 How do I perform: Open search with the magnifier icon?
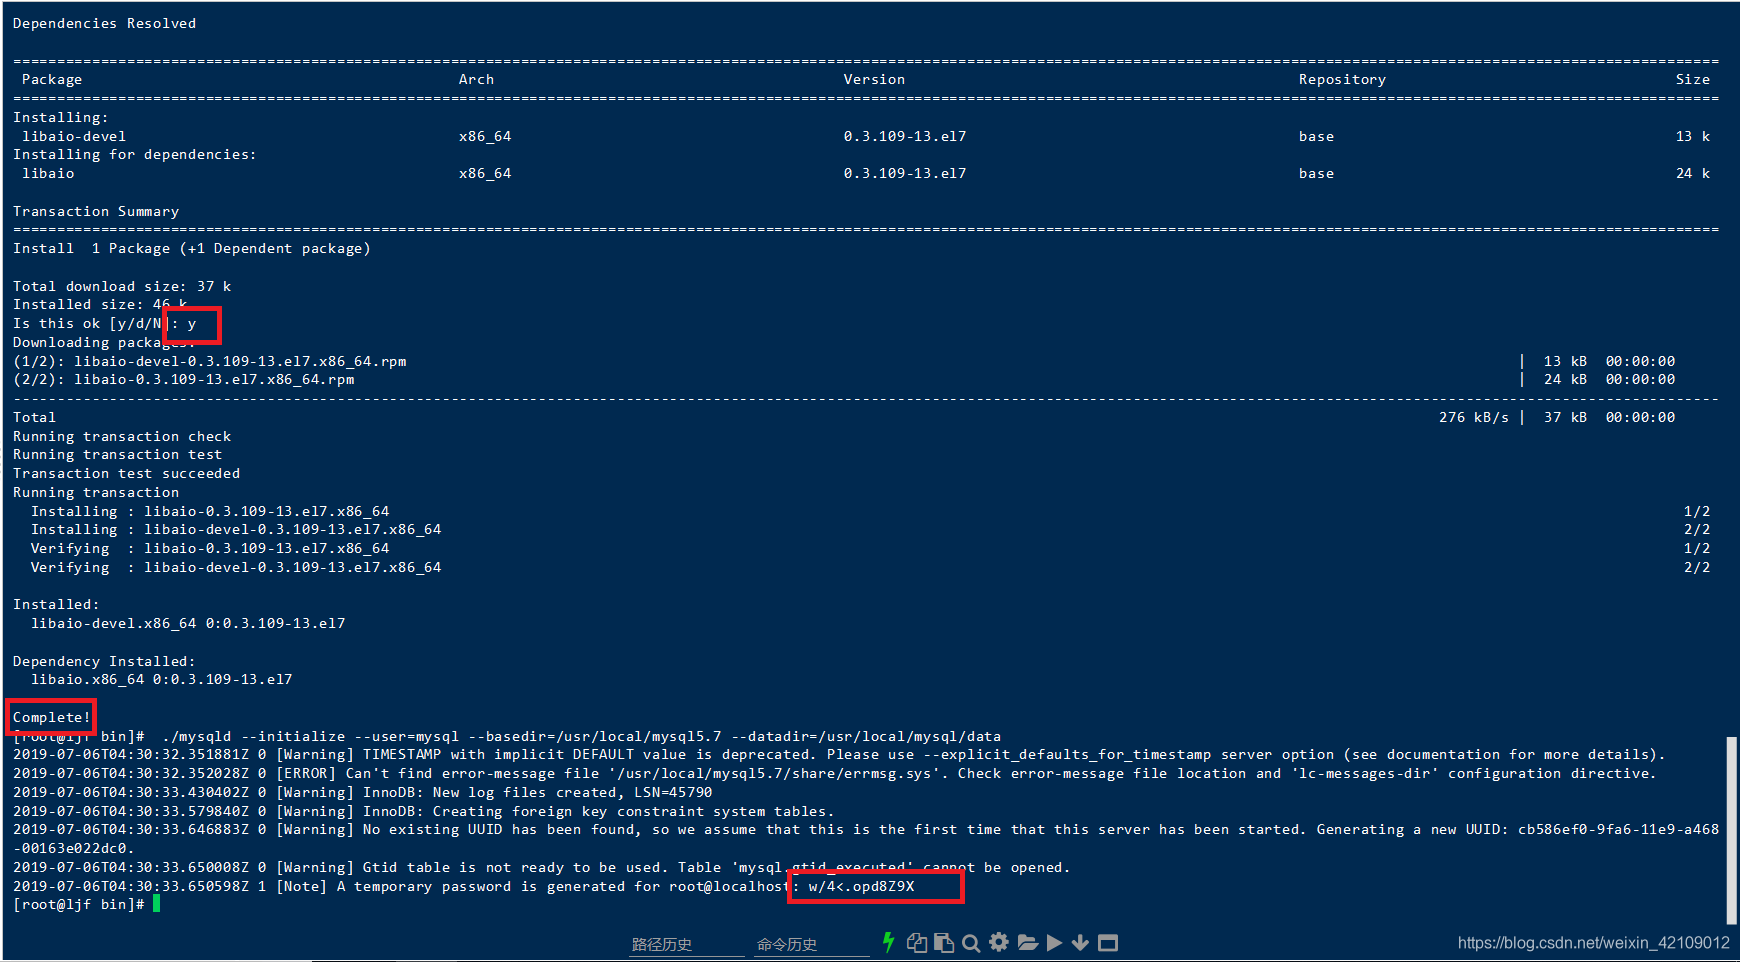point(971,943)
